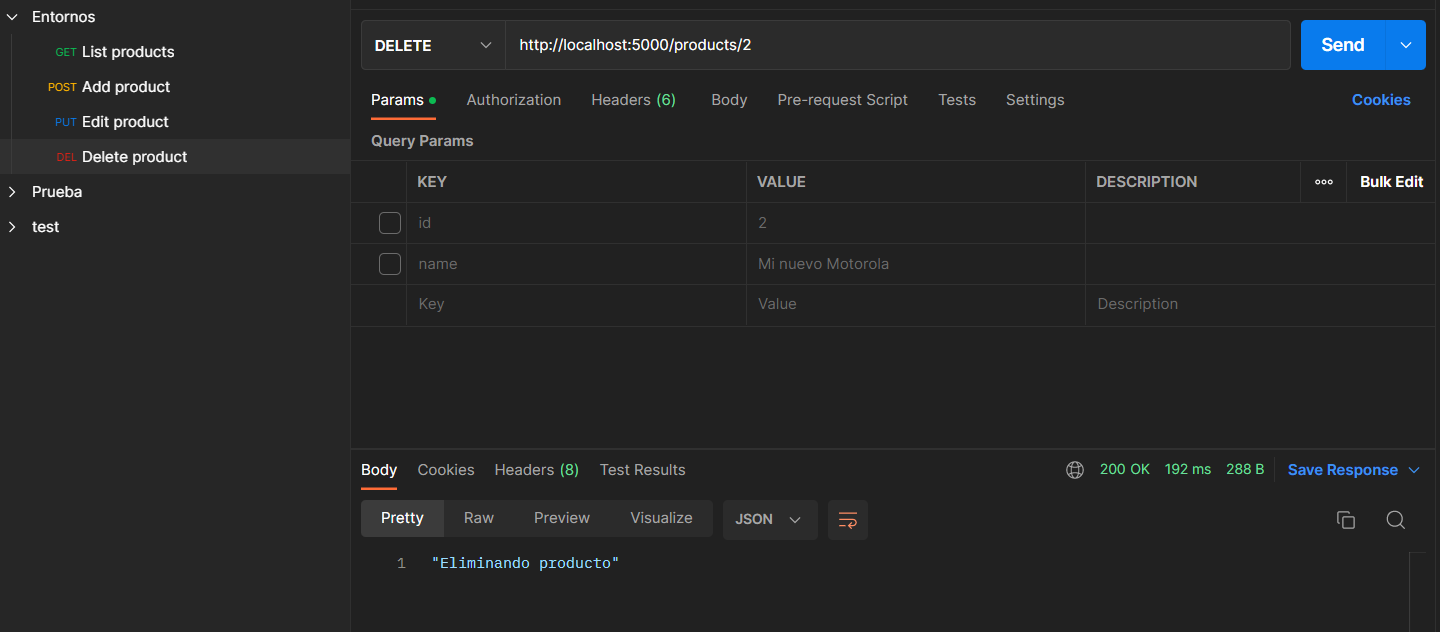Collapse the Entornos collection

[13, 17]
